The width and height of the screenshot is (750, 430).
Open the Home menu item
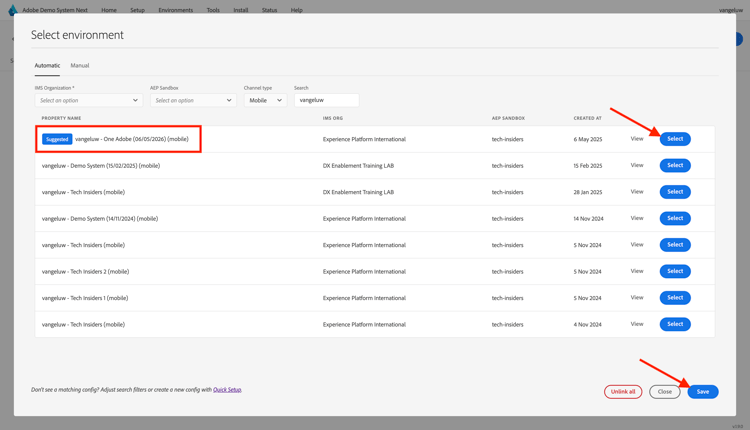pos(109,10)
